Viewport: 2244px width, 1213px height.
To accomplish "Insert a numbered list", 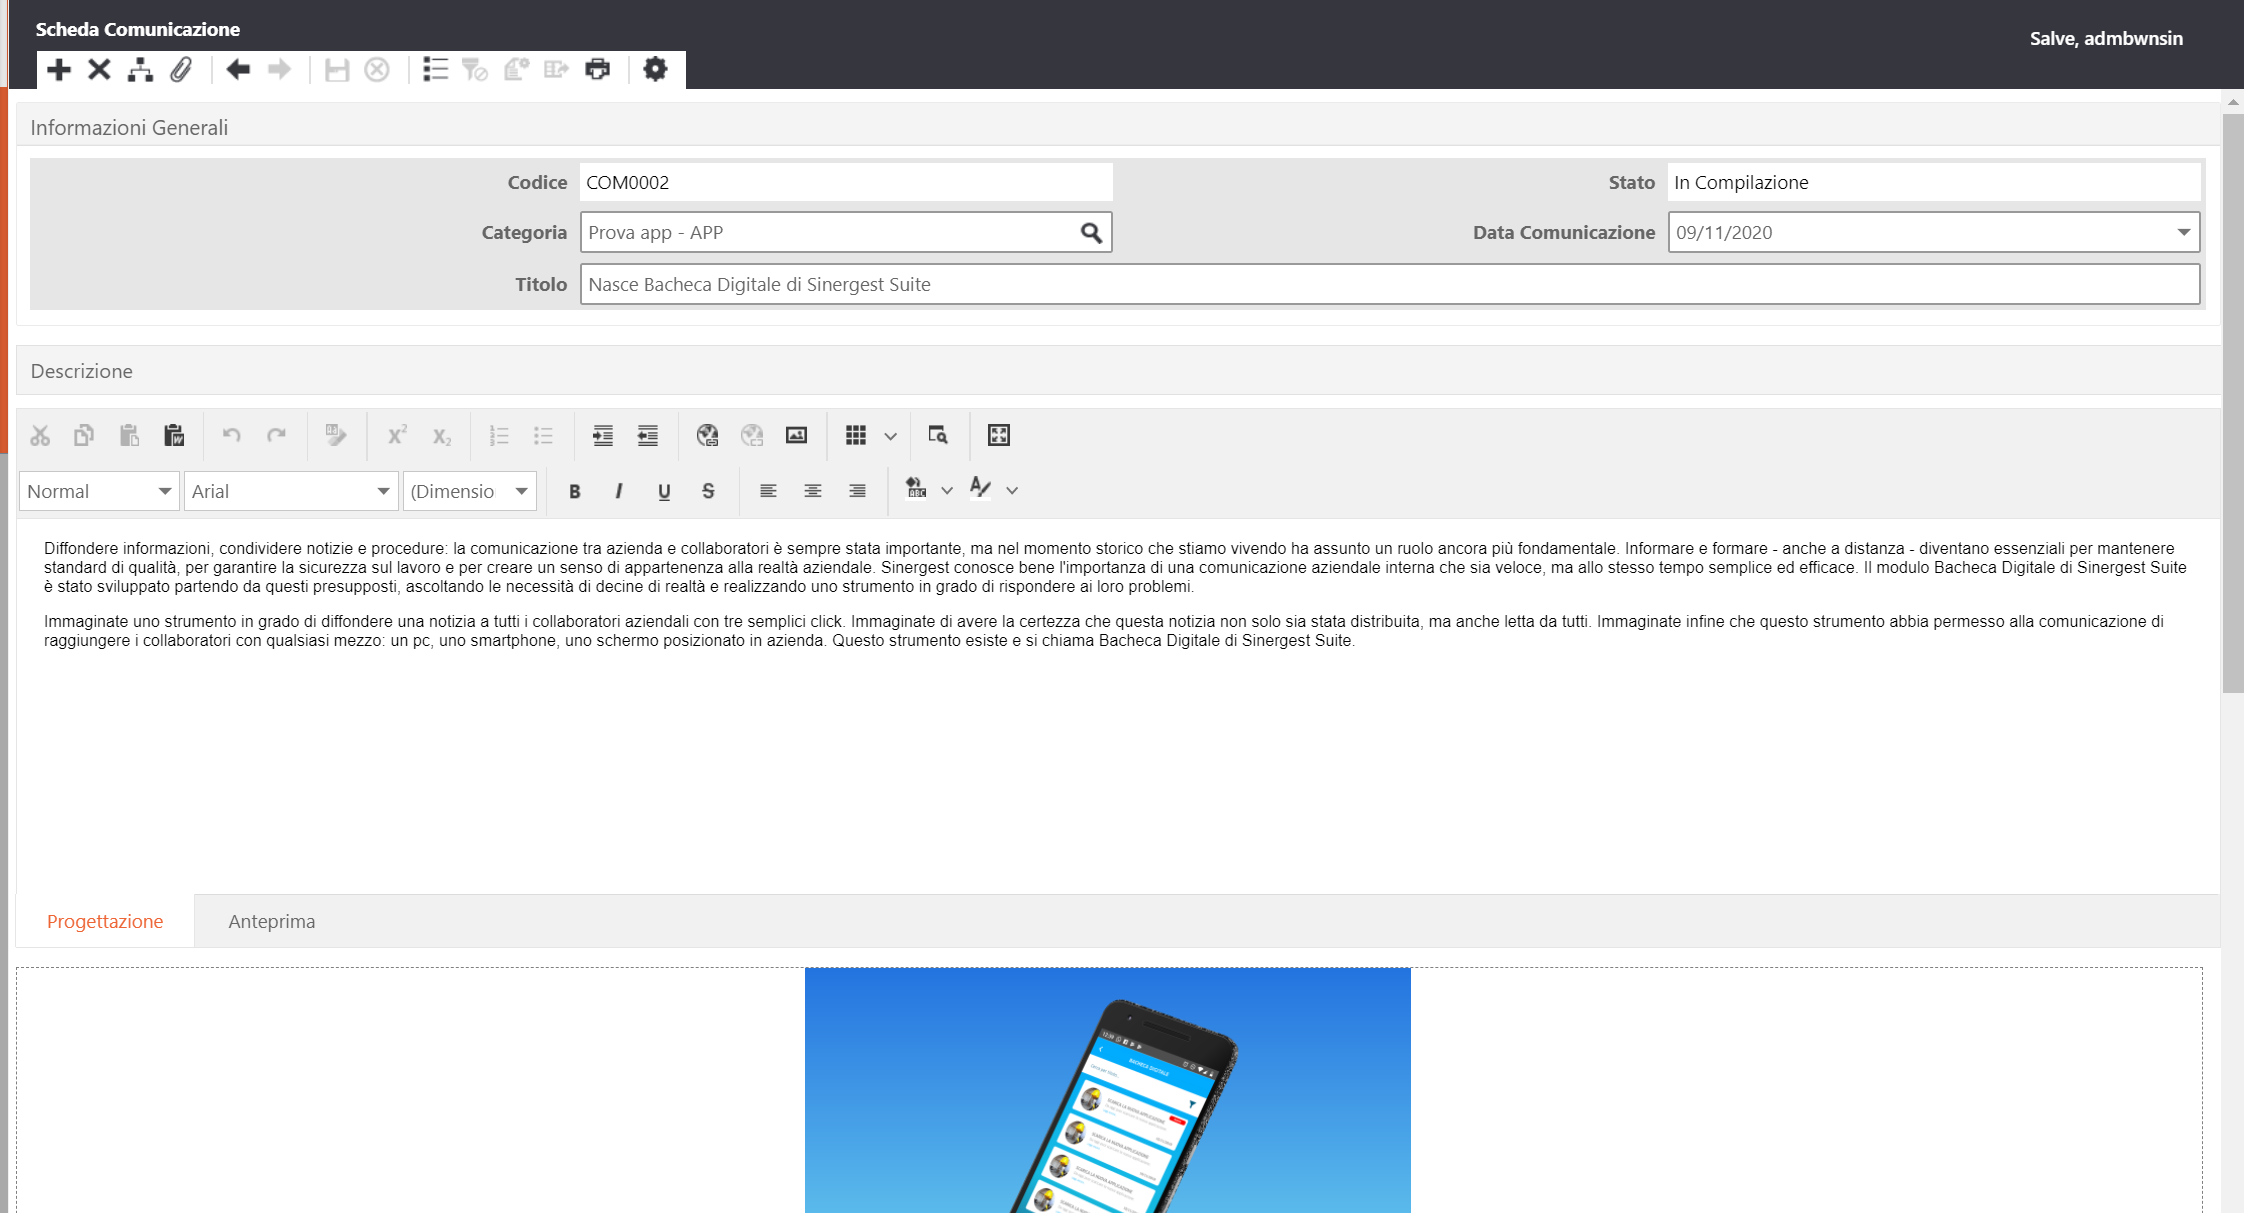I will 499,435.
